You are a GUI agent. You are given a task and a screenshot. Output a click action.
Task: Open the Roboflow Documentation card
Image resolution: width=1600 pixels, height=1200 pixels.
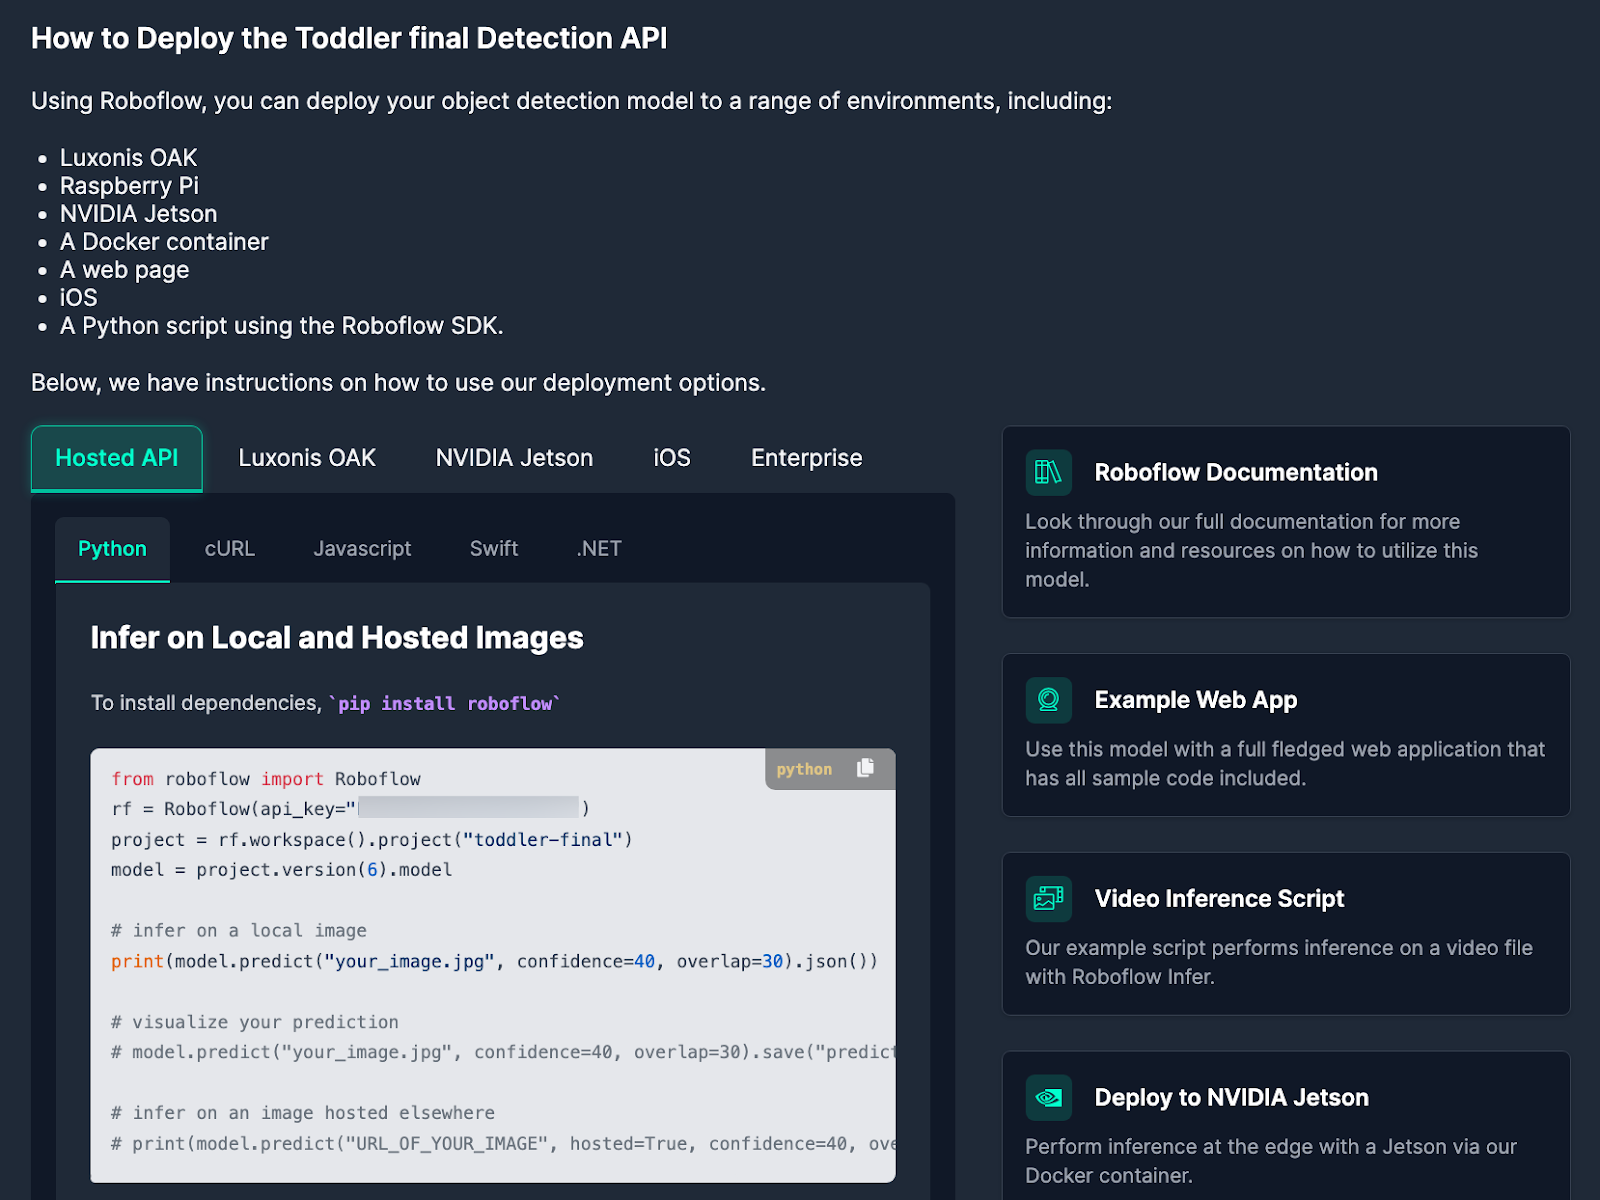tap(1286, 522)
